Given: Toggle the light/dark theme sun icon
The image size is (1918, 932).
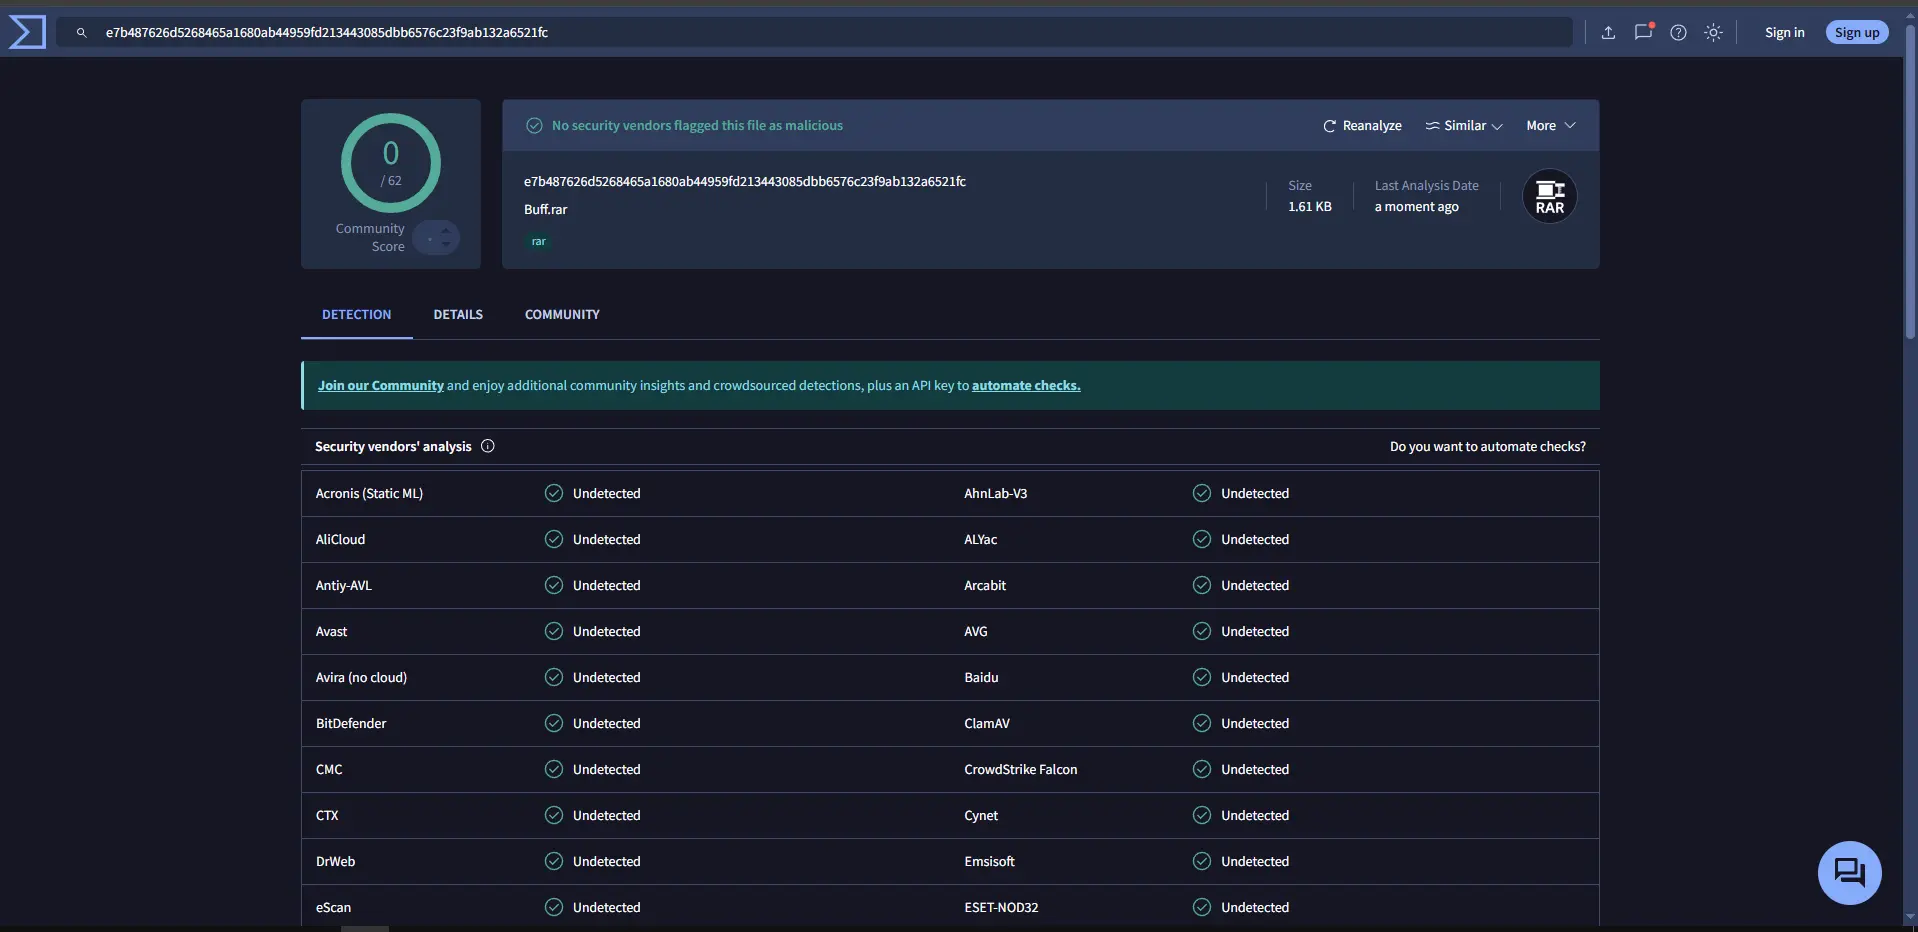Looking at the screenshot, I should pyautogui.click(x=1713, y=33).
